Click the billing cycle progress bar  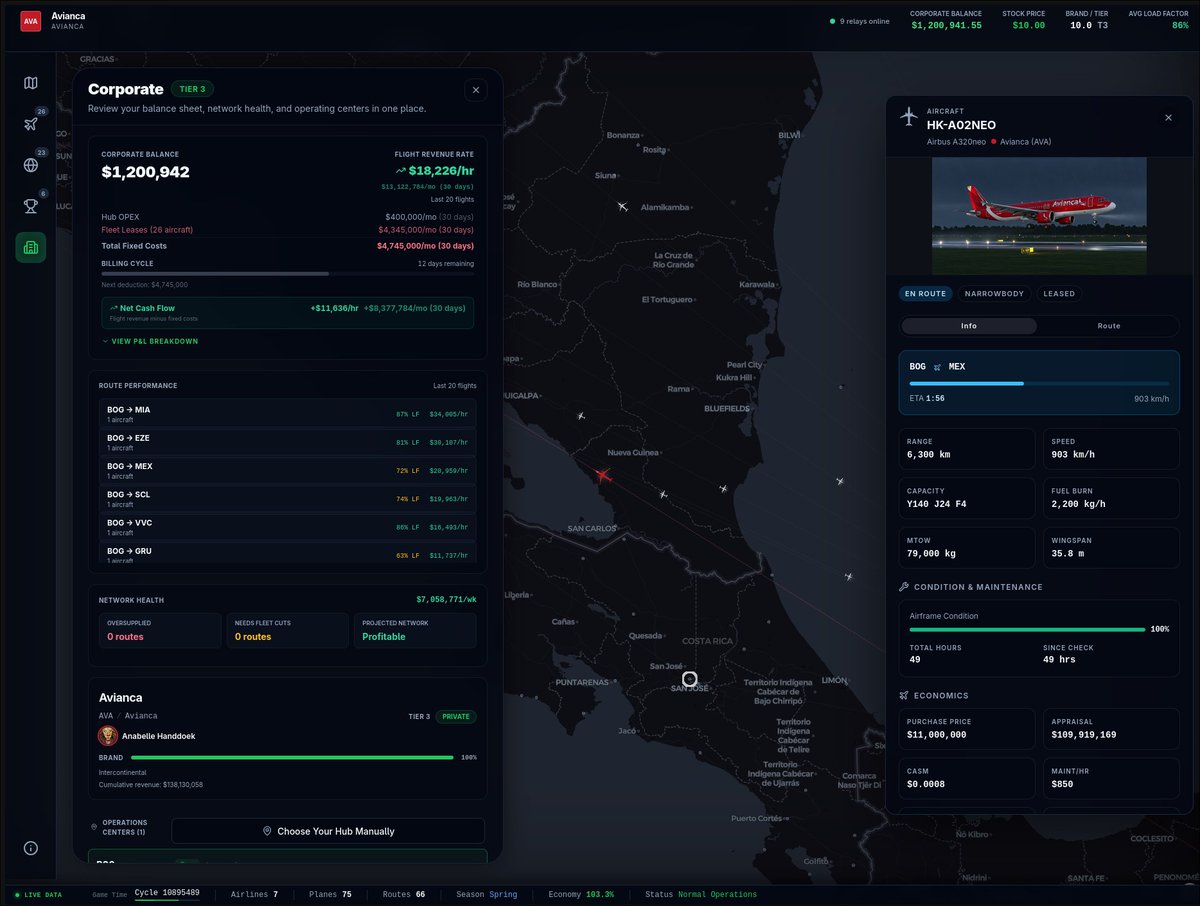[288, 273]
